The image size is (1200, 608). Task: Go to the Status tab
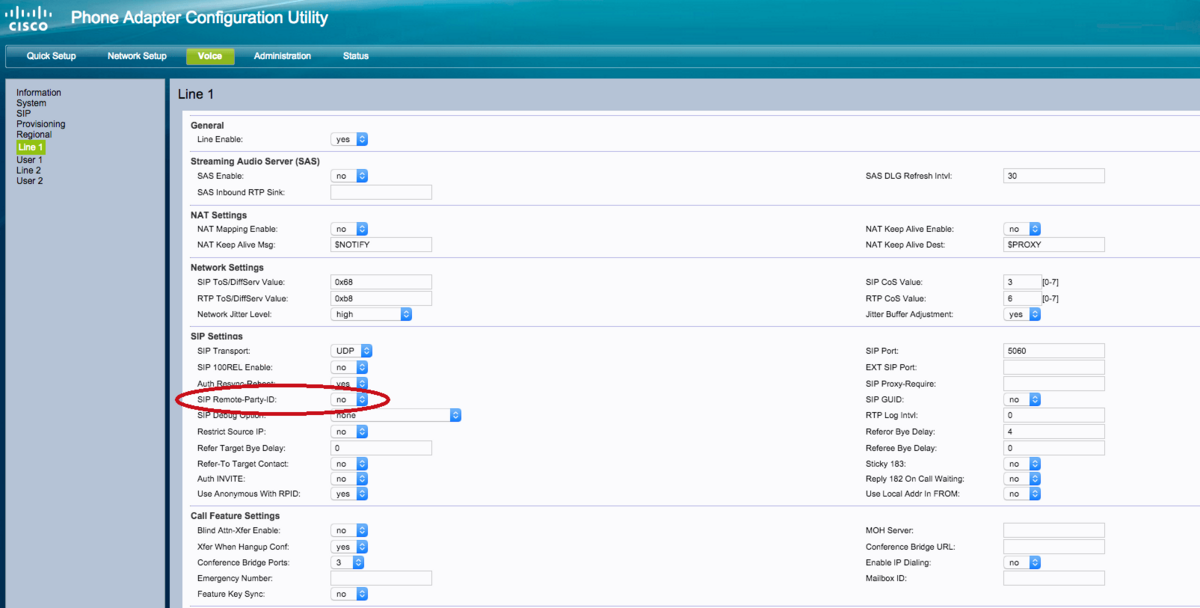pyautogui.click(x=355, y=56)
